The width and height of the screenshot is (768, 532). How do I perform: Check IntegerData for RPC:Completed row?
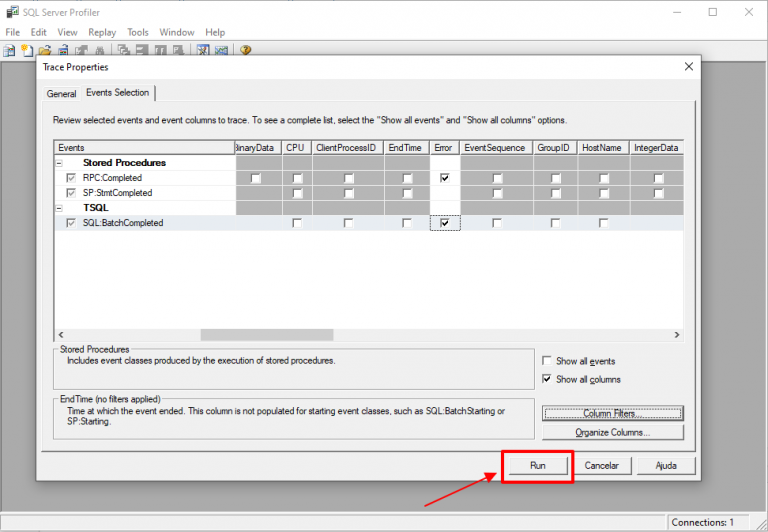pos(658,178)
